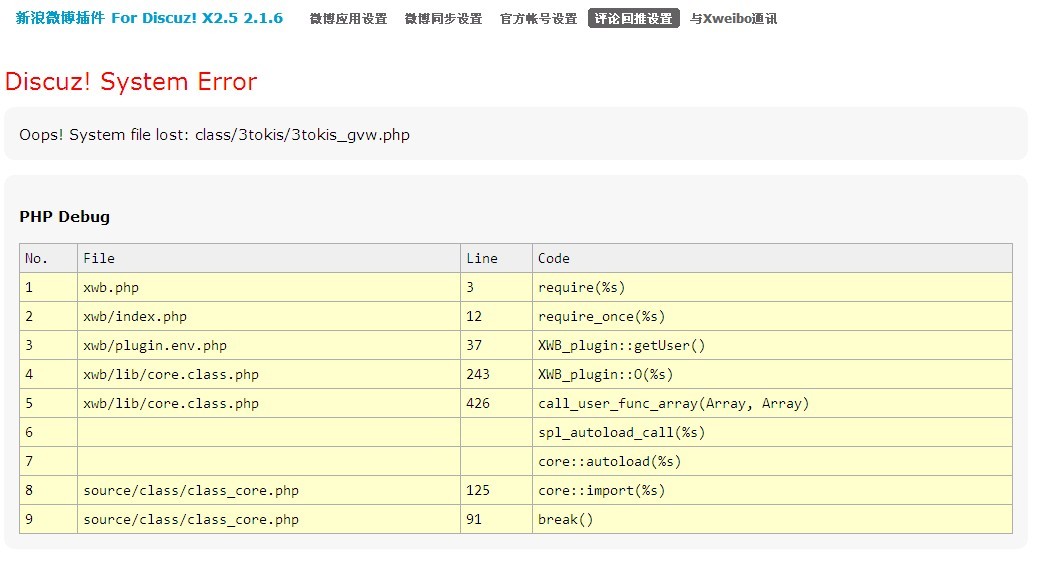This screenshot has width=1056, height=563.
Task: Open the 与Xweibo通讯 tab
Action: point(733,19)
